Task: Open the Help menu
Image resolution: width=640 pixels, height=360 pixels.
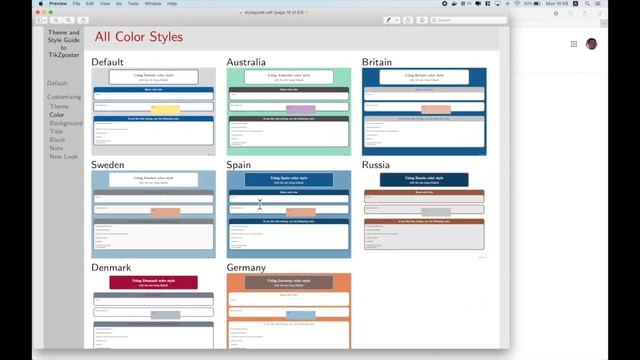Action: coord(172,4)
